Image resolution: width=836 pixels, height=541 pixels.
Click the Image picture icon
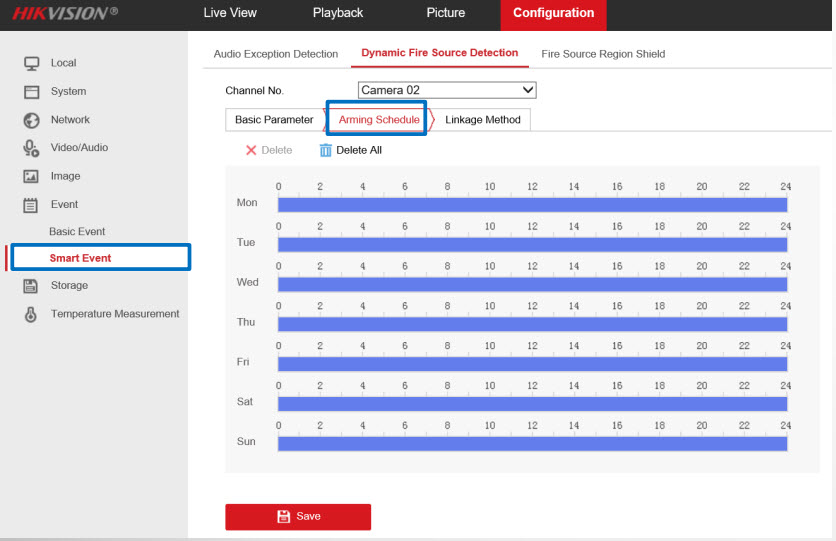31,177
